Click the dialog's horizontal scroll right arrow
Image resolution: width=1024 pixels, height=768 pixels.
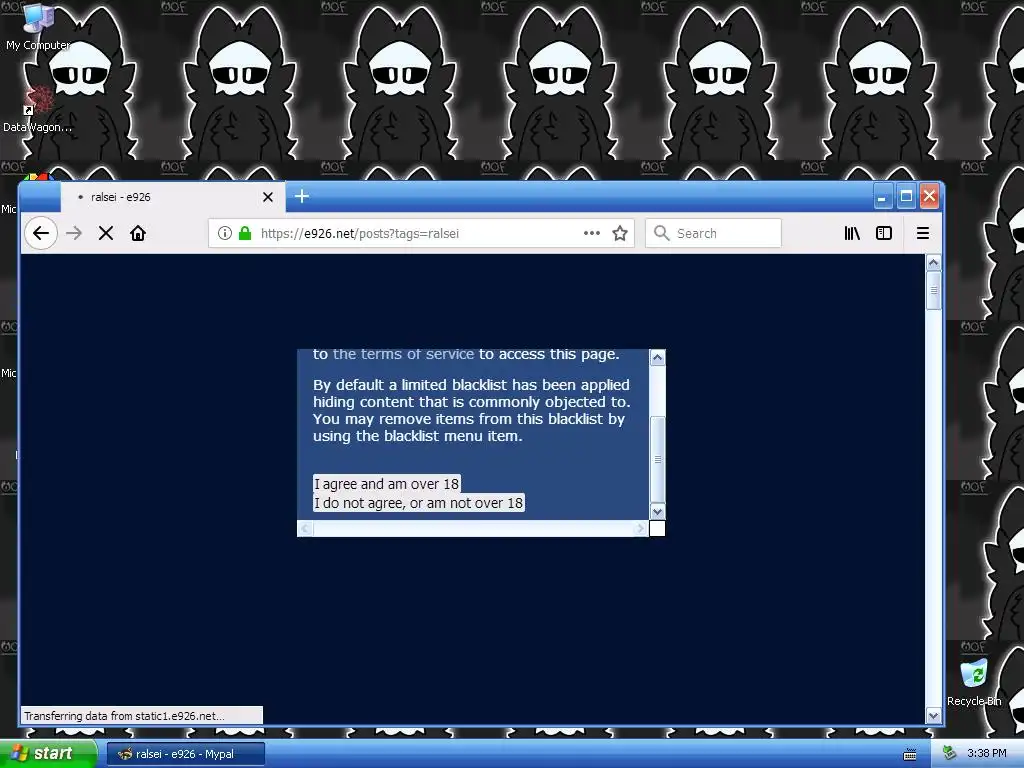point(641,528)
